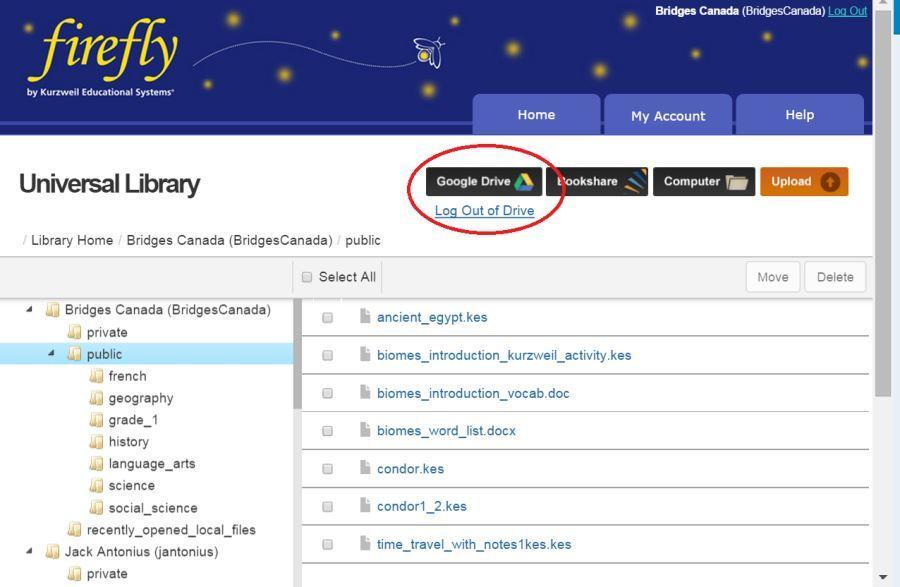
Task: Tick the checkbox for biomes_word_list.docx
Action: tap(327, 431)
